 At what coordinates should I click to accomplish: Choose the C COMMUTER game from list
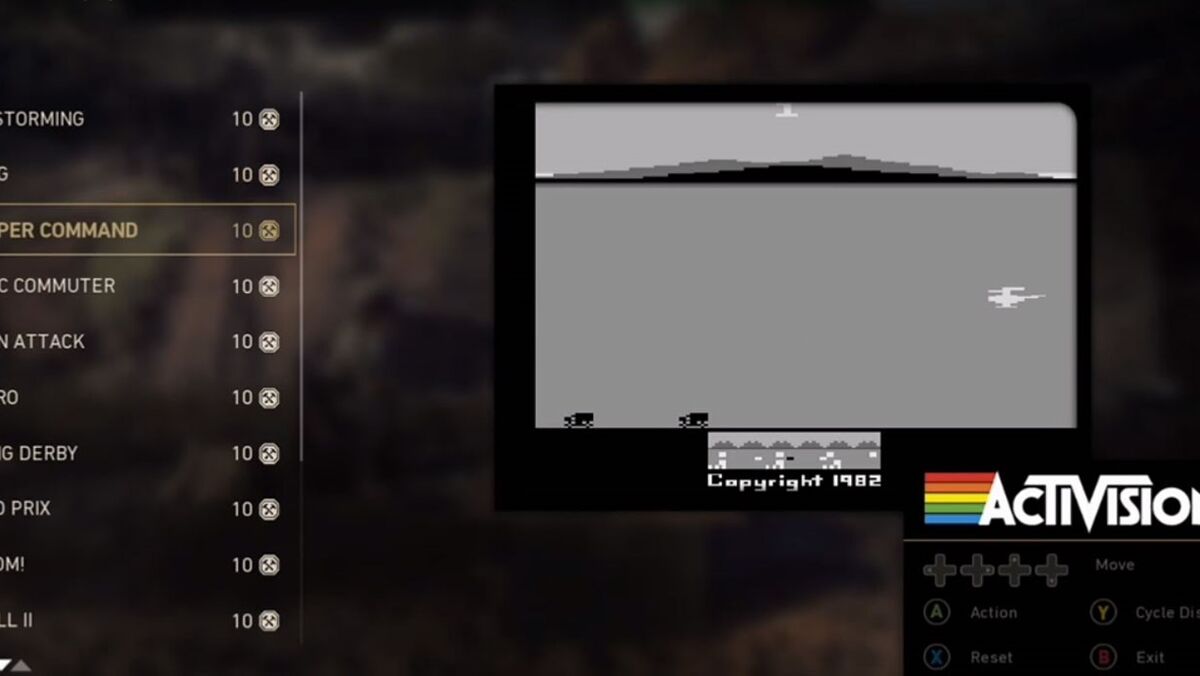click(60, 287)
